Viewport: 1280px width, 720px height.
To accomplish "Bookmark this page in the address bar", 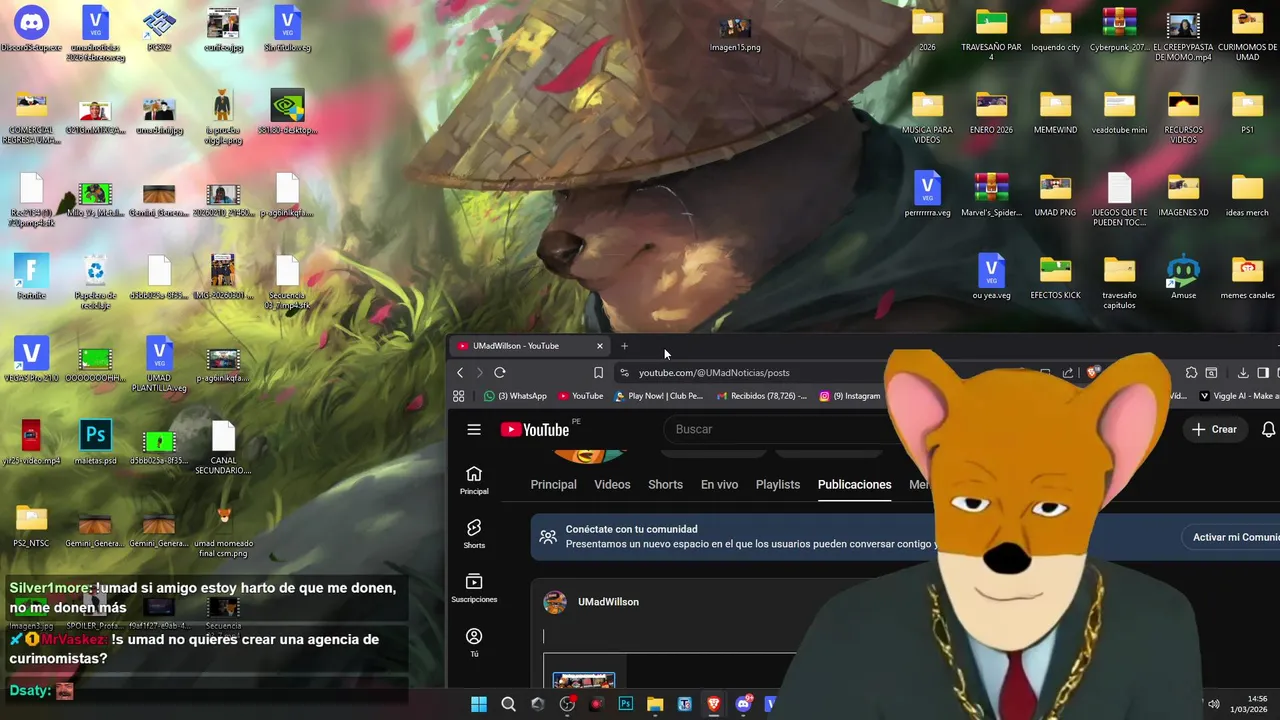I will (598, 373).
